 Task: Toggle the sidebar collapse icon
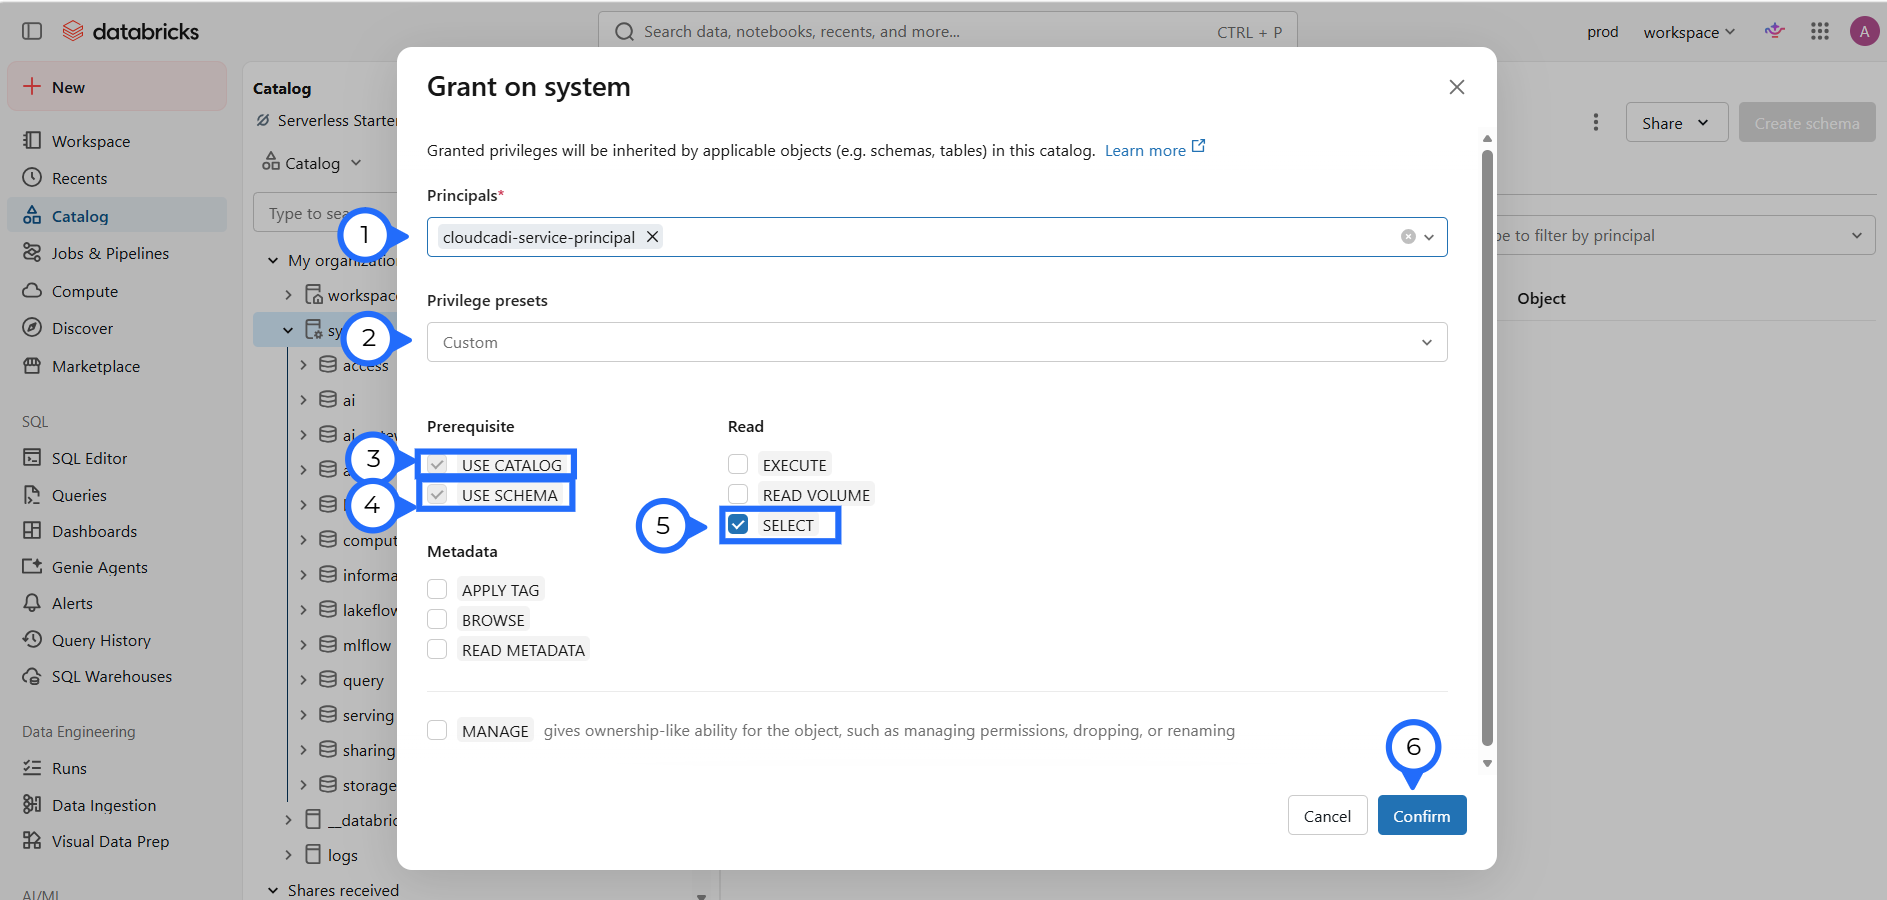pyautogui.click(x=32, y=31)
